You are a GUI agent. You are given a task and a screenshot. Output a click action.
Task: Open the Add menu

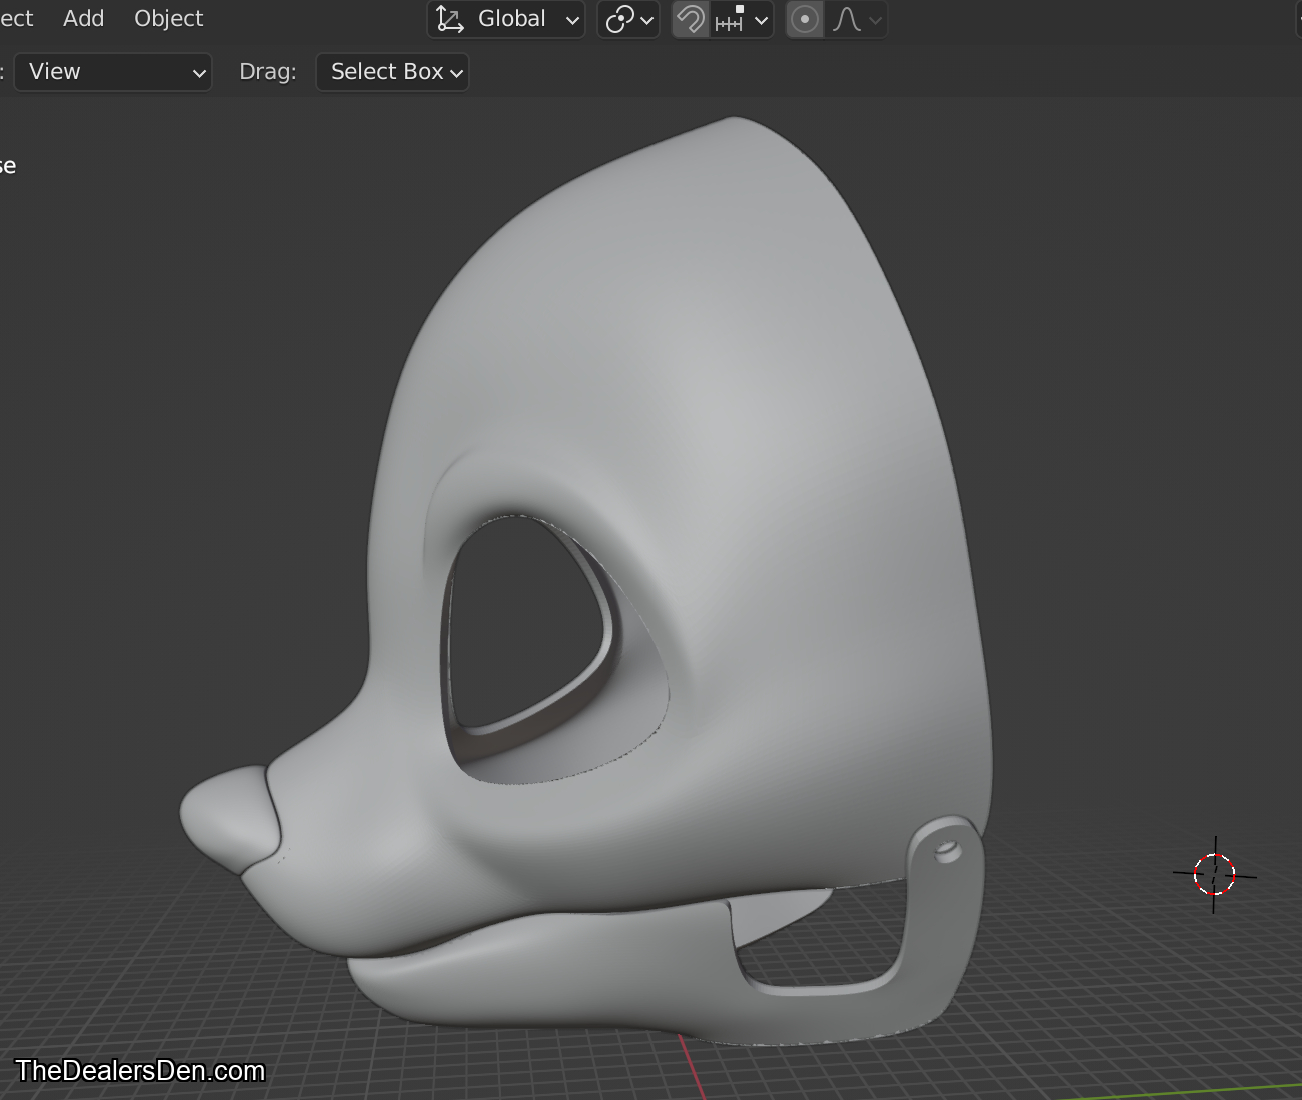(83, 18)
